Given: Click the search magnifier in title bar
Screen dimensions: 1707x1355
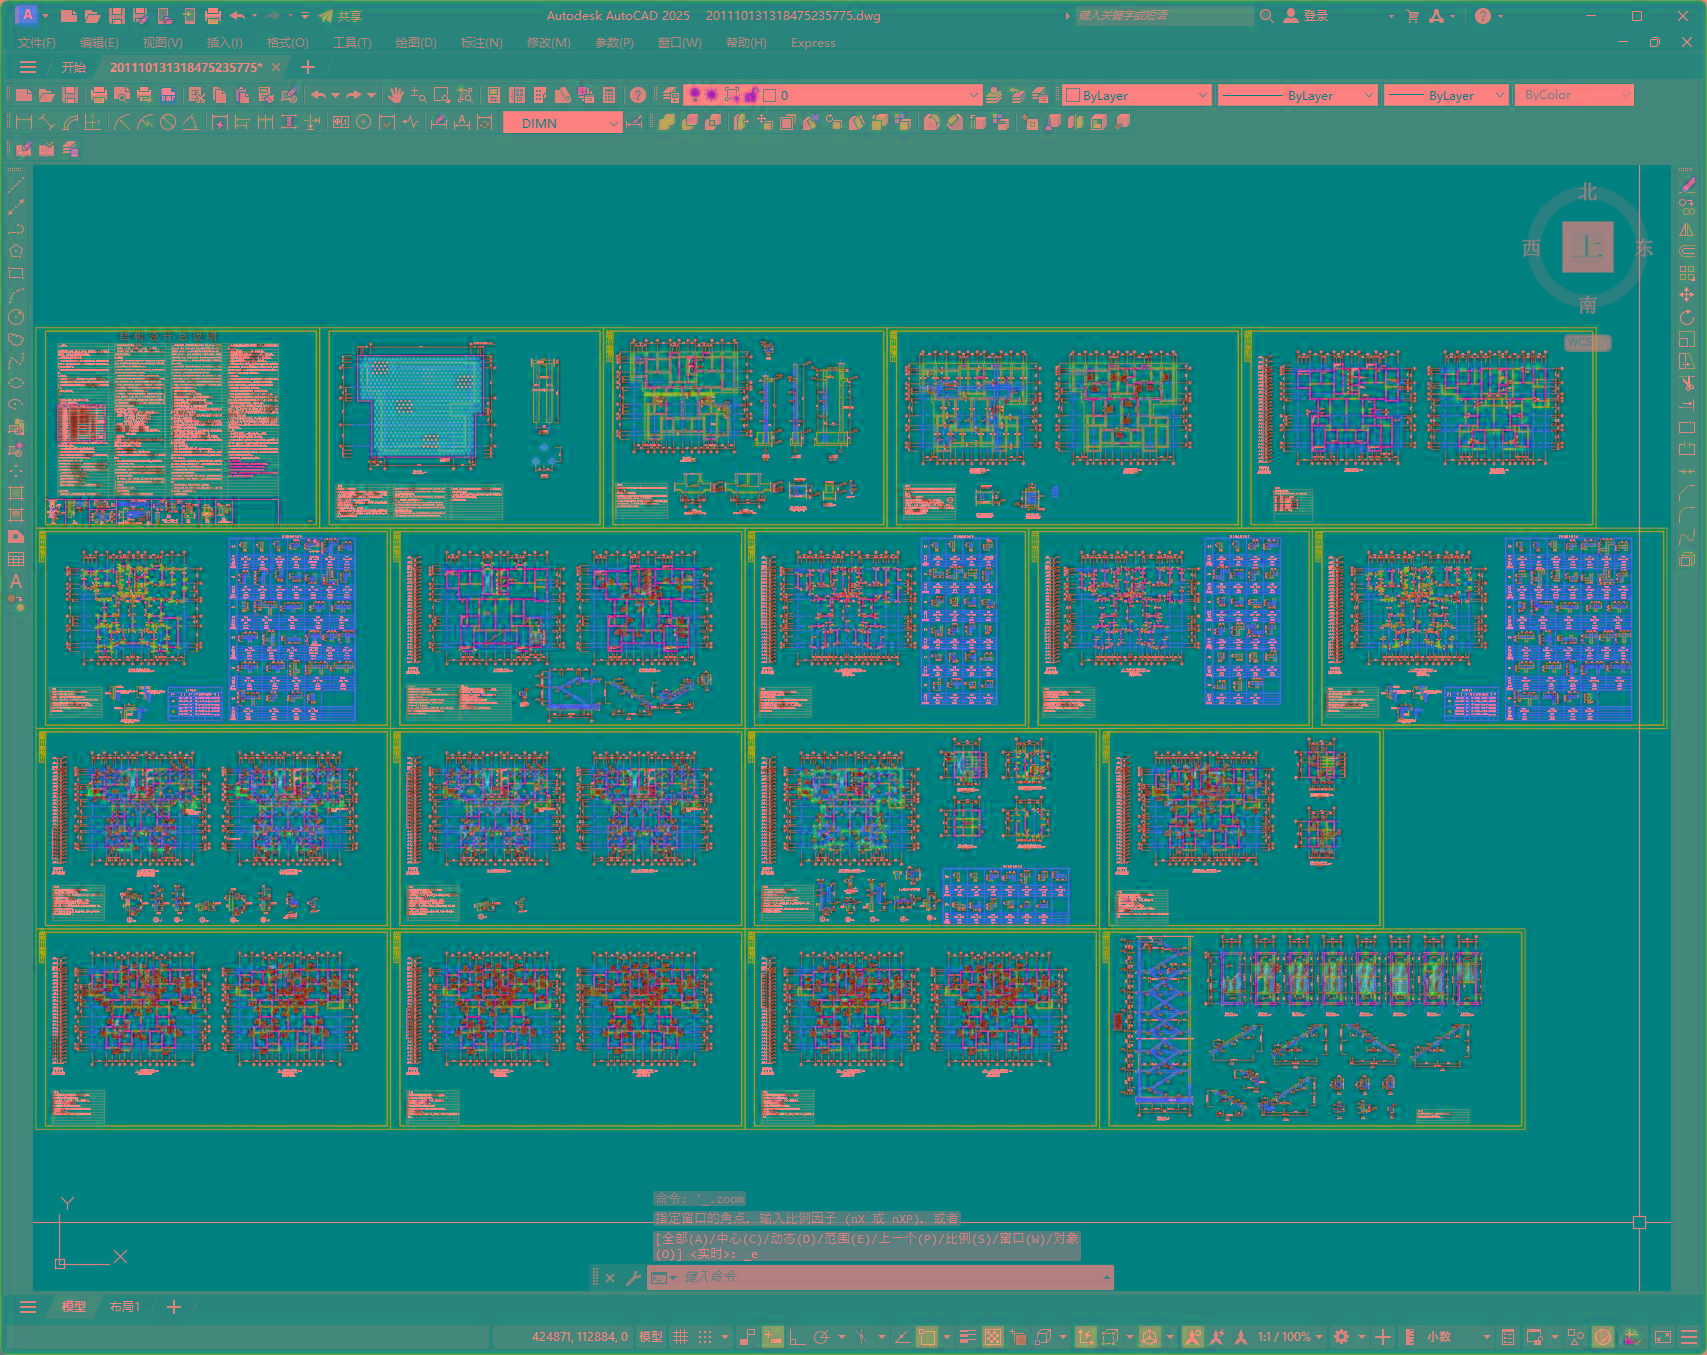Looking at the screenshot, I should 1266,16.
